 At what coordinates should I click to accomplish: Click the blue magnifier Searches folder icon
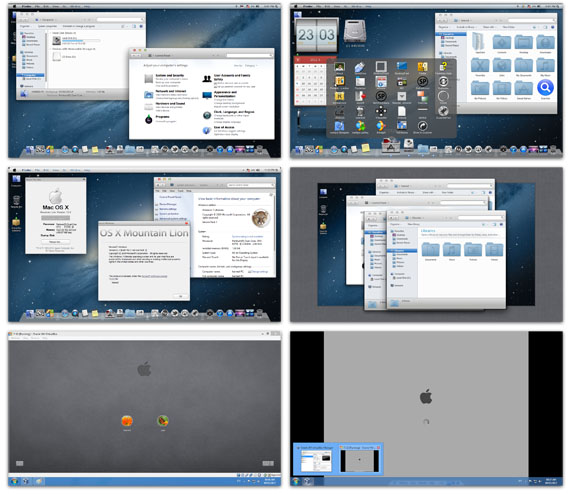(x=545, y=88)
